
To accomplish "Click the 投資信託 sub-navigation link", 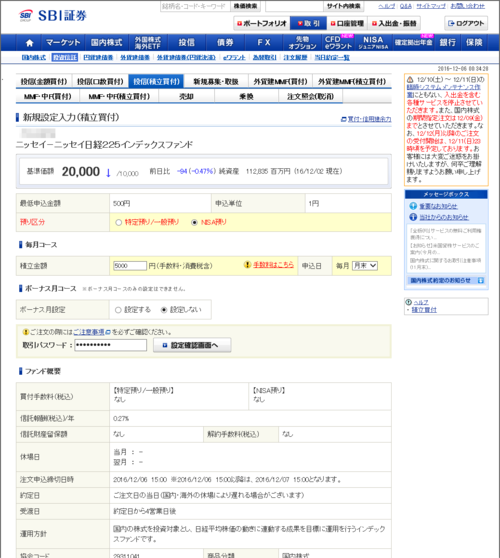I will click(x=64, y=57).
